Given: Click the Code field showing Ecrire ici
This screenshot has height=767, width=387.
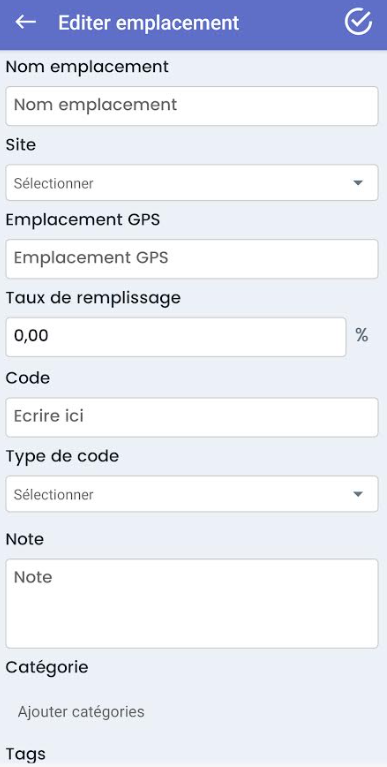Looking at the screenshot, I should (x=192, y=417).
